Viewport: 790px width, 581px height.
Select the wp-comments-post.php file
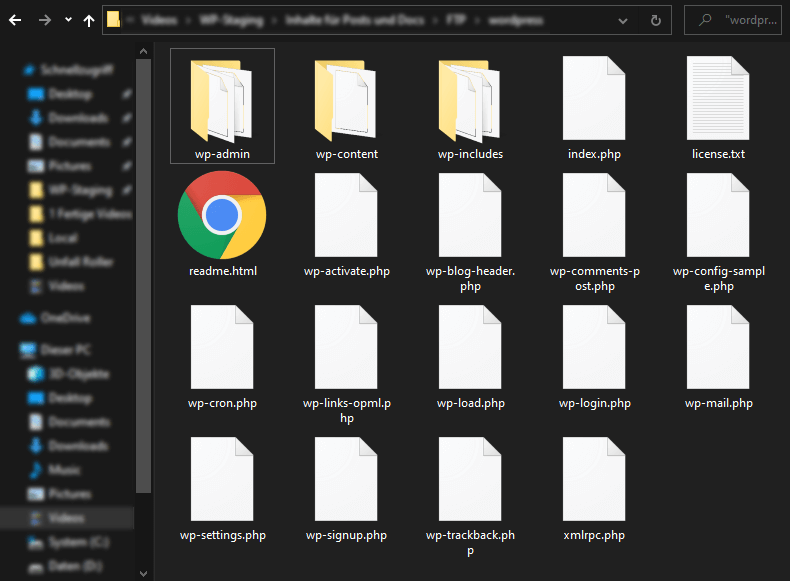(594, 232)
